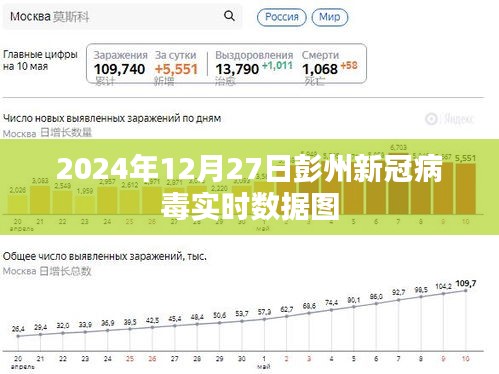Screen dimensions: 499x374
Task: Click red date 25 on total infections axis
Action: [130, 359]
